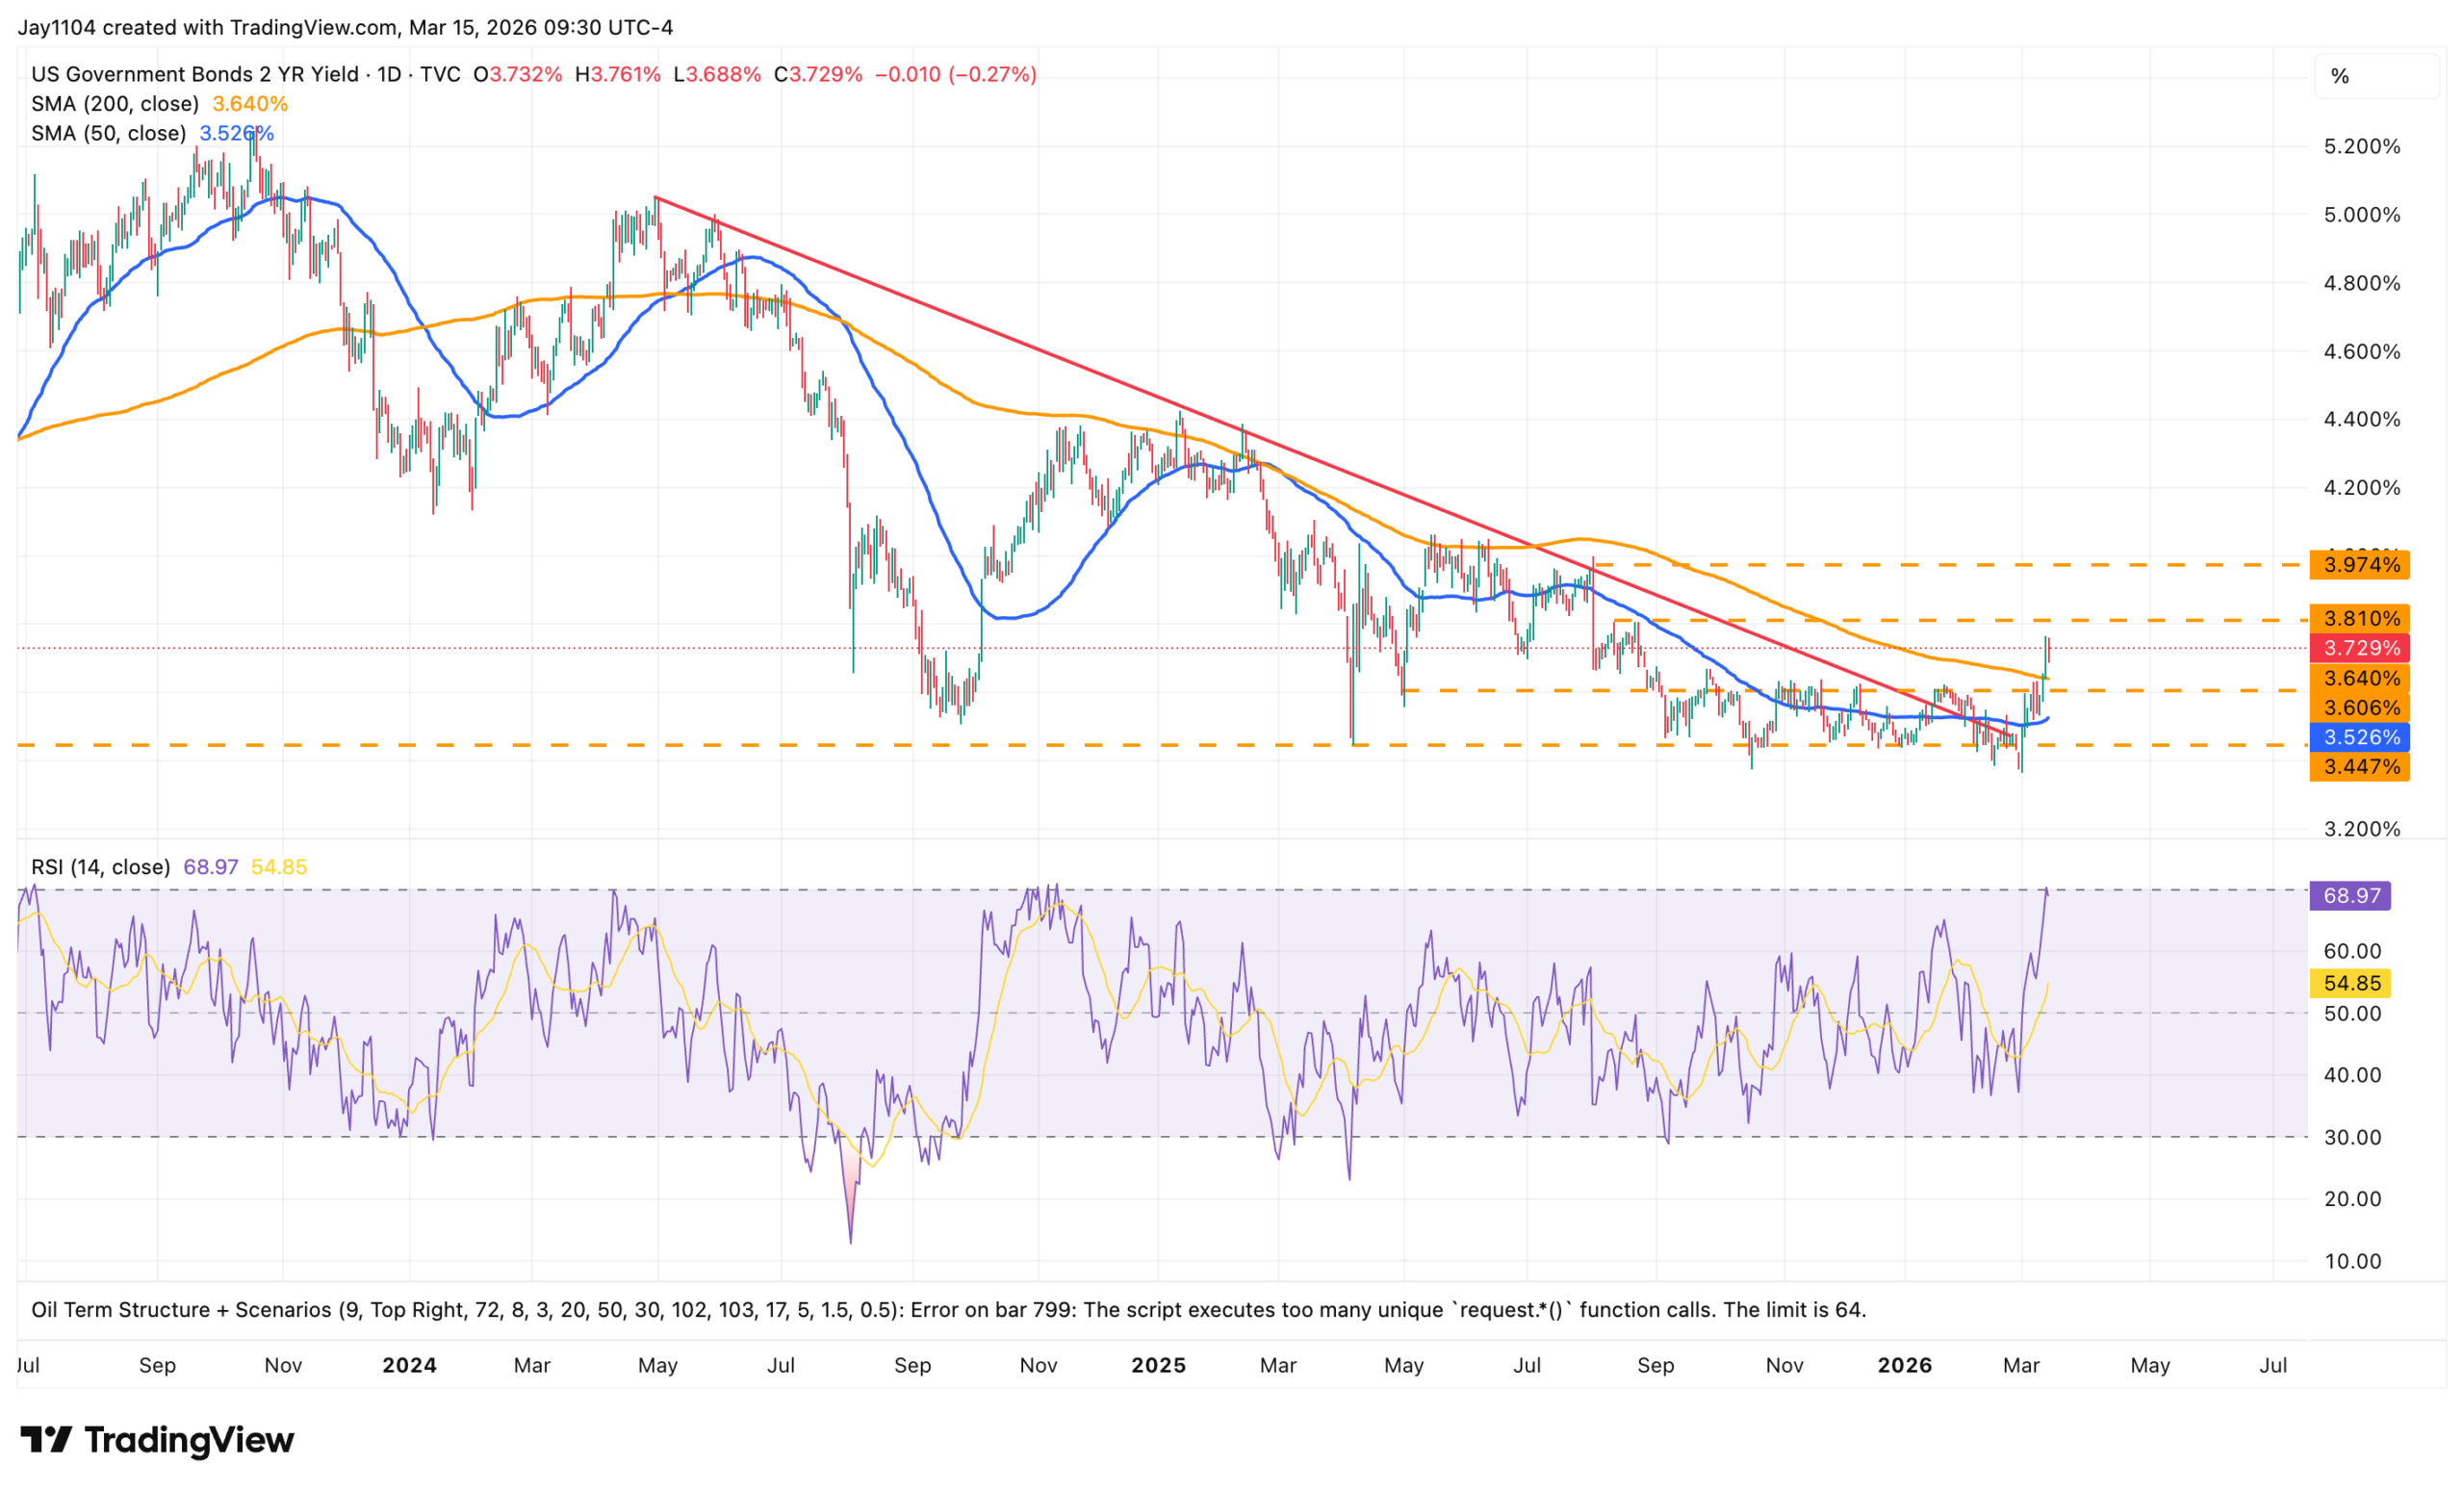Click the 3.810% resistance level label
2464x1492 pixels.
pyautogui.click(x=2360, y=619)
